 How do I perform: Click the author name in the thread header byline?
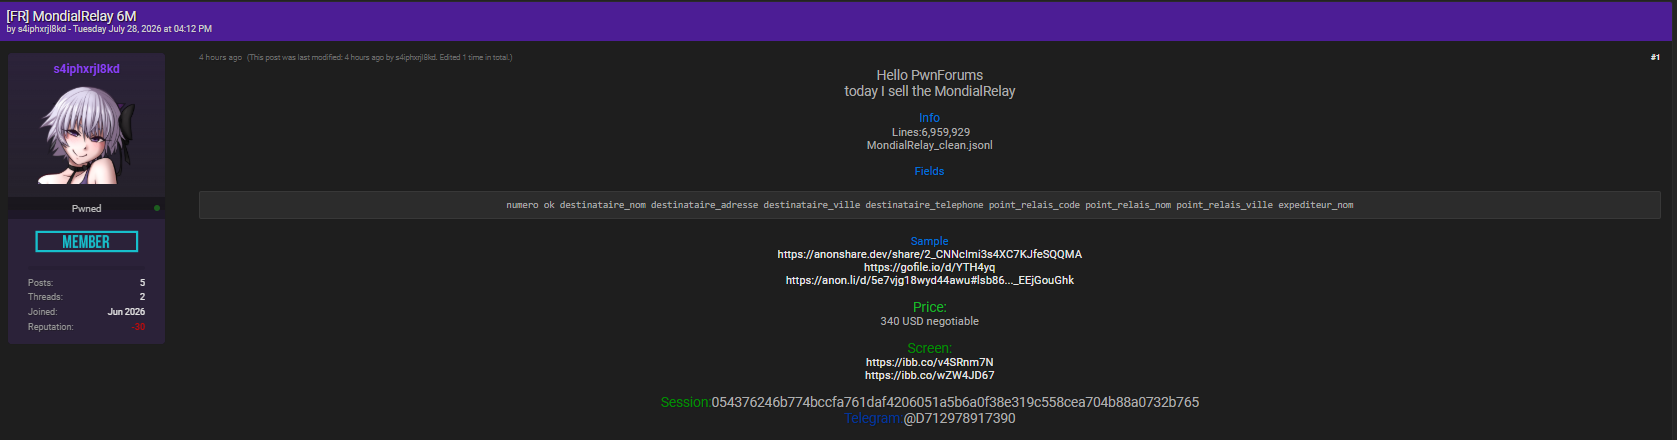pyautogui.click(x=42, y=29)
